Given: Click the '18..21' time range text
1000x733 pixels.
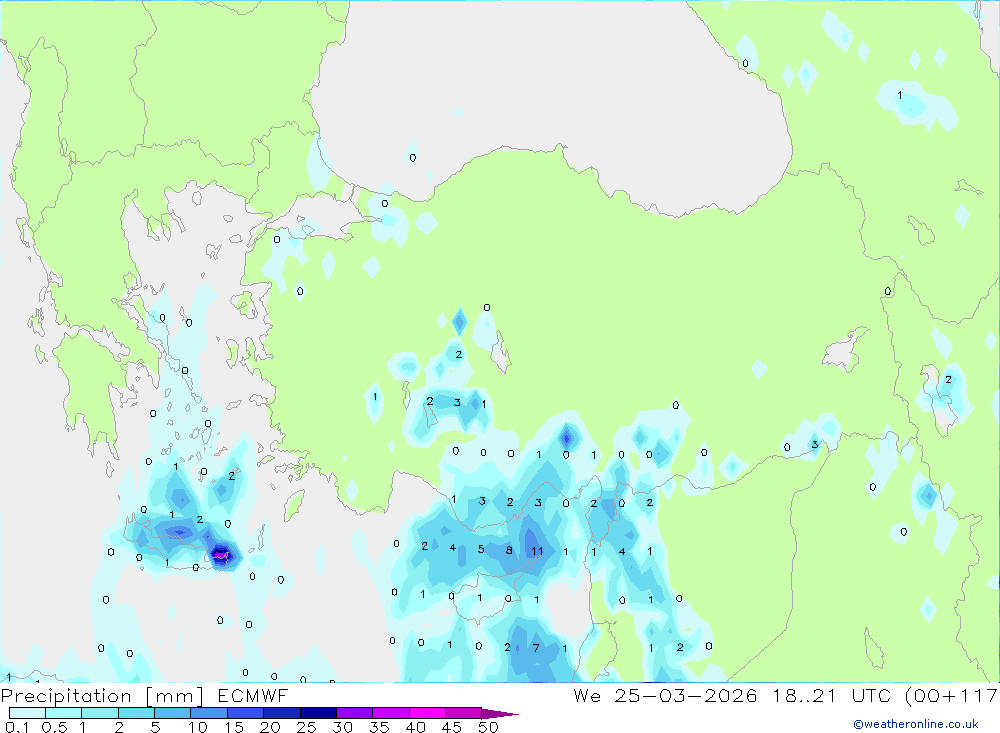Looking at the screenshot, I should click(804, 695).
